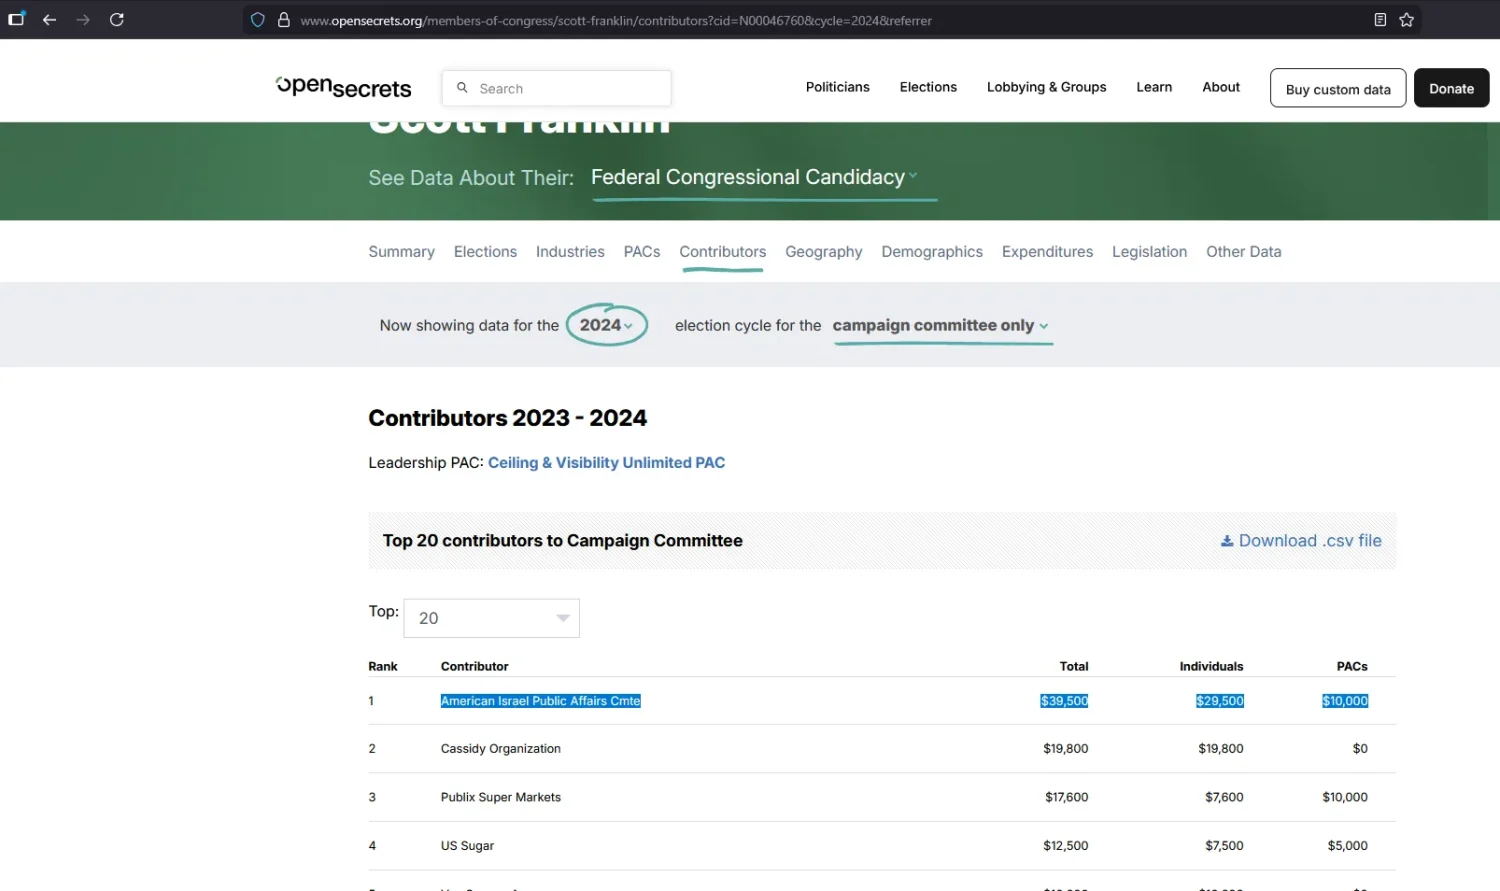Open the Learn menu
Screen dimensions: 1500x891
pos(1154,87)
